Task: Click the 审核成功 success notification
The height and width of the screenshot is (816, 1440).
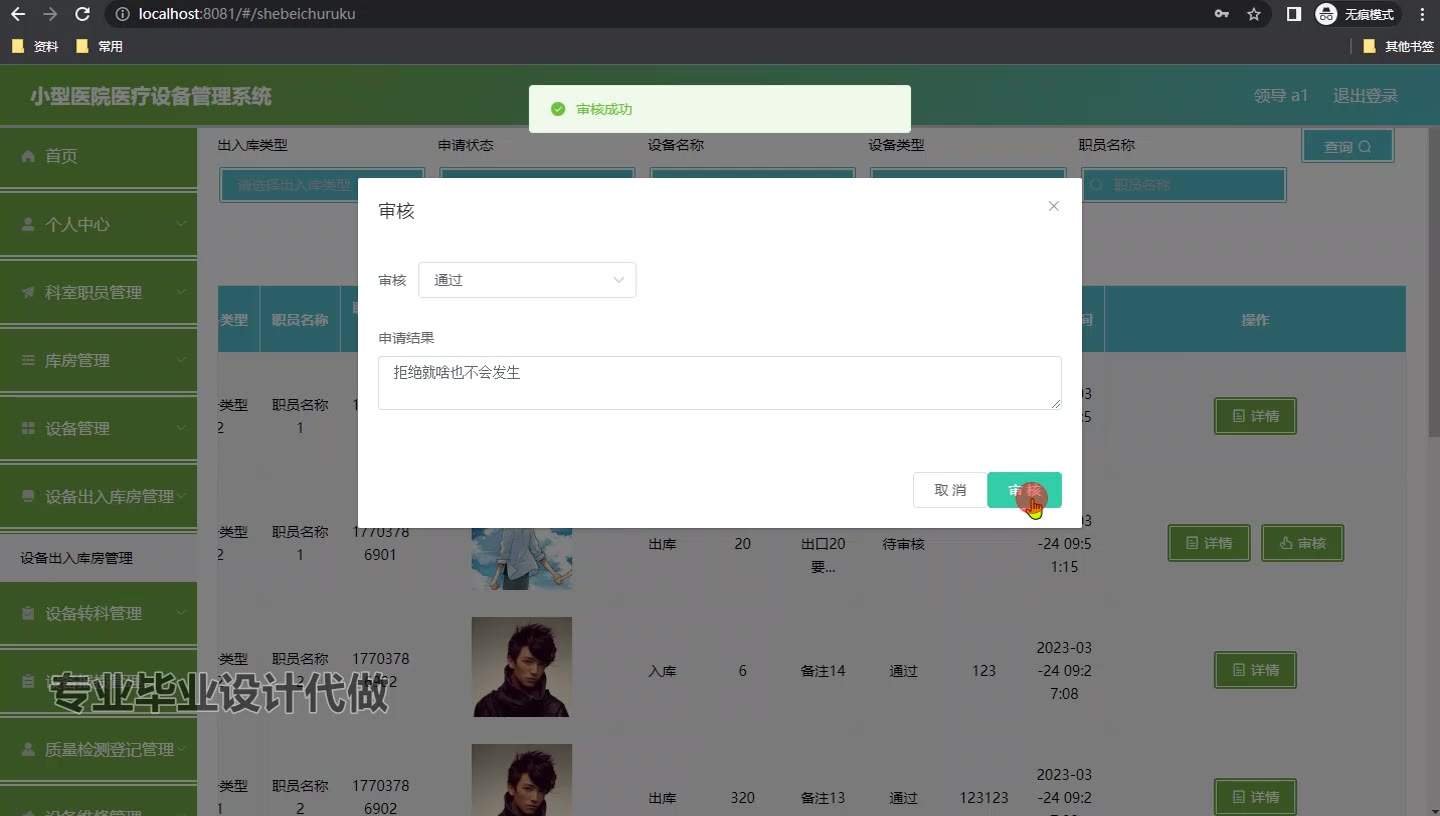Action: click(x=720, y=109)
